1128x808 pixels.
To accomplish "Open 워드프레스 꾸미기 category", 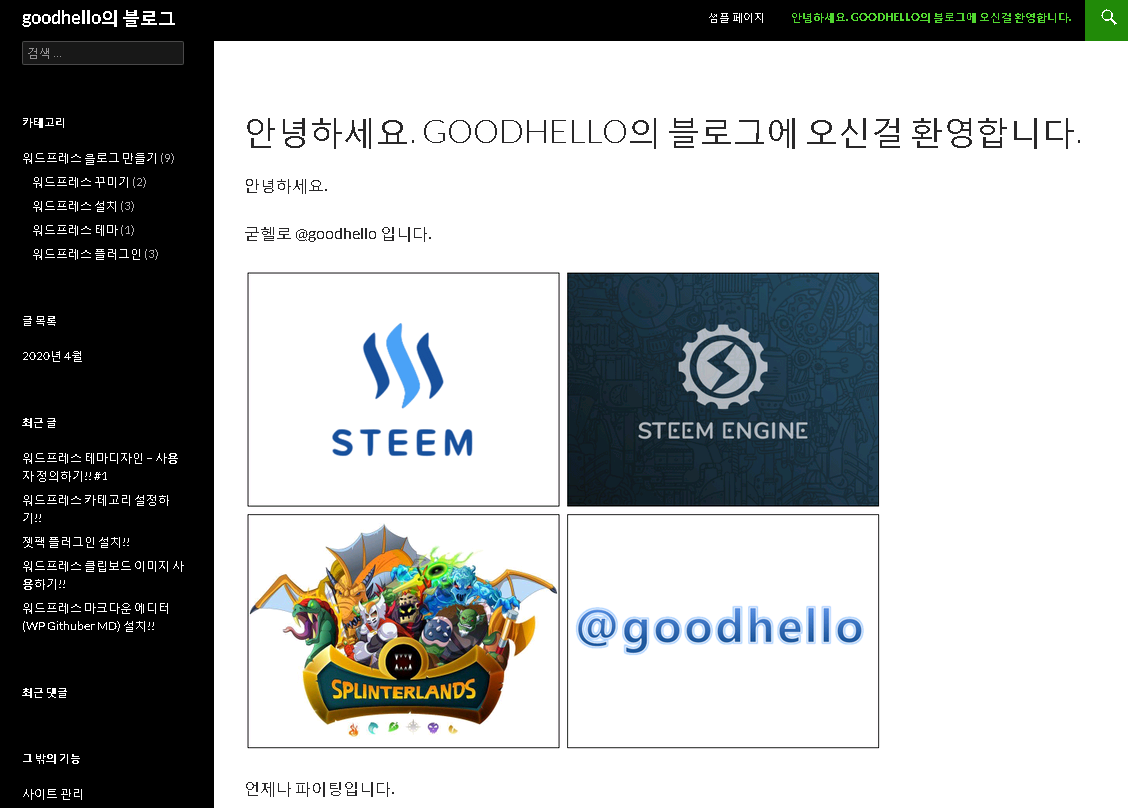I will [81, 182].
